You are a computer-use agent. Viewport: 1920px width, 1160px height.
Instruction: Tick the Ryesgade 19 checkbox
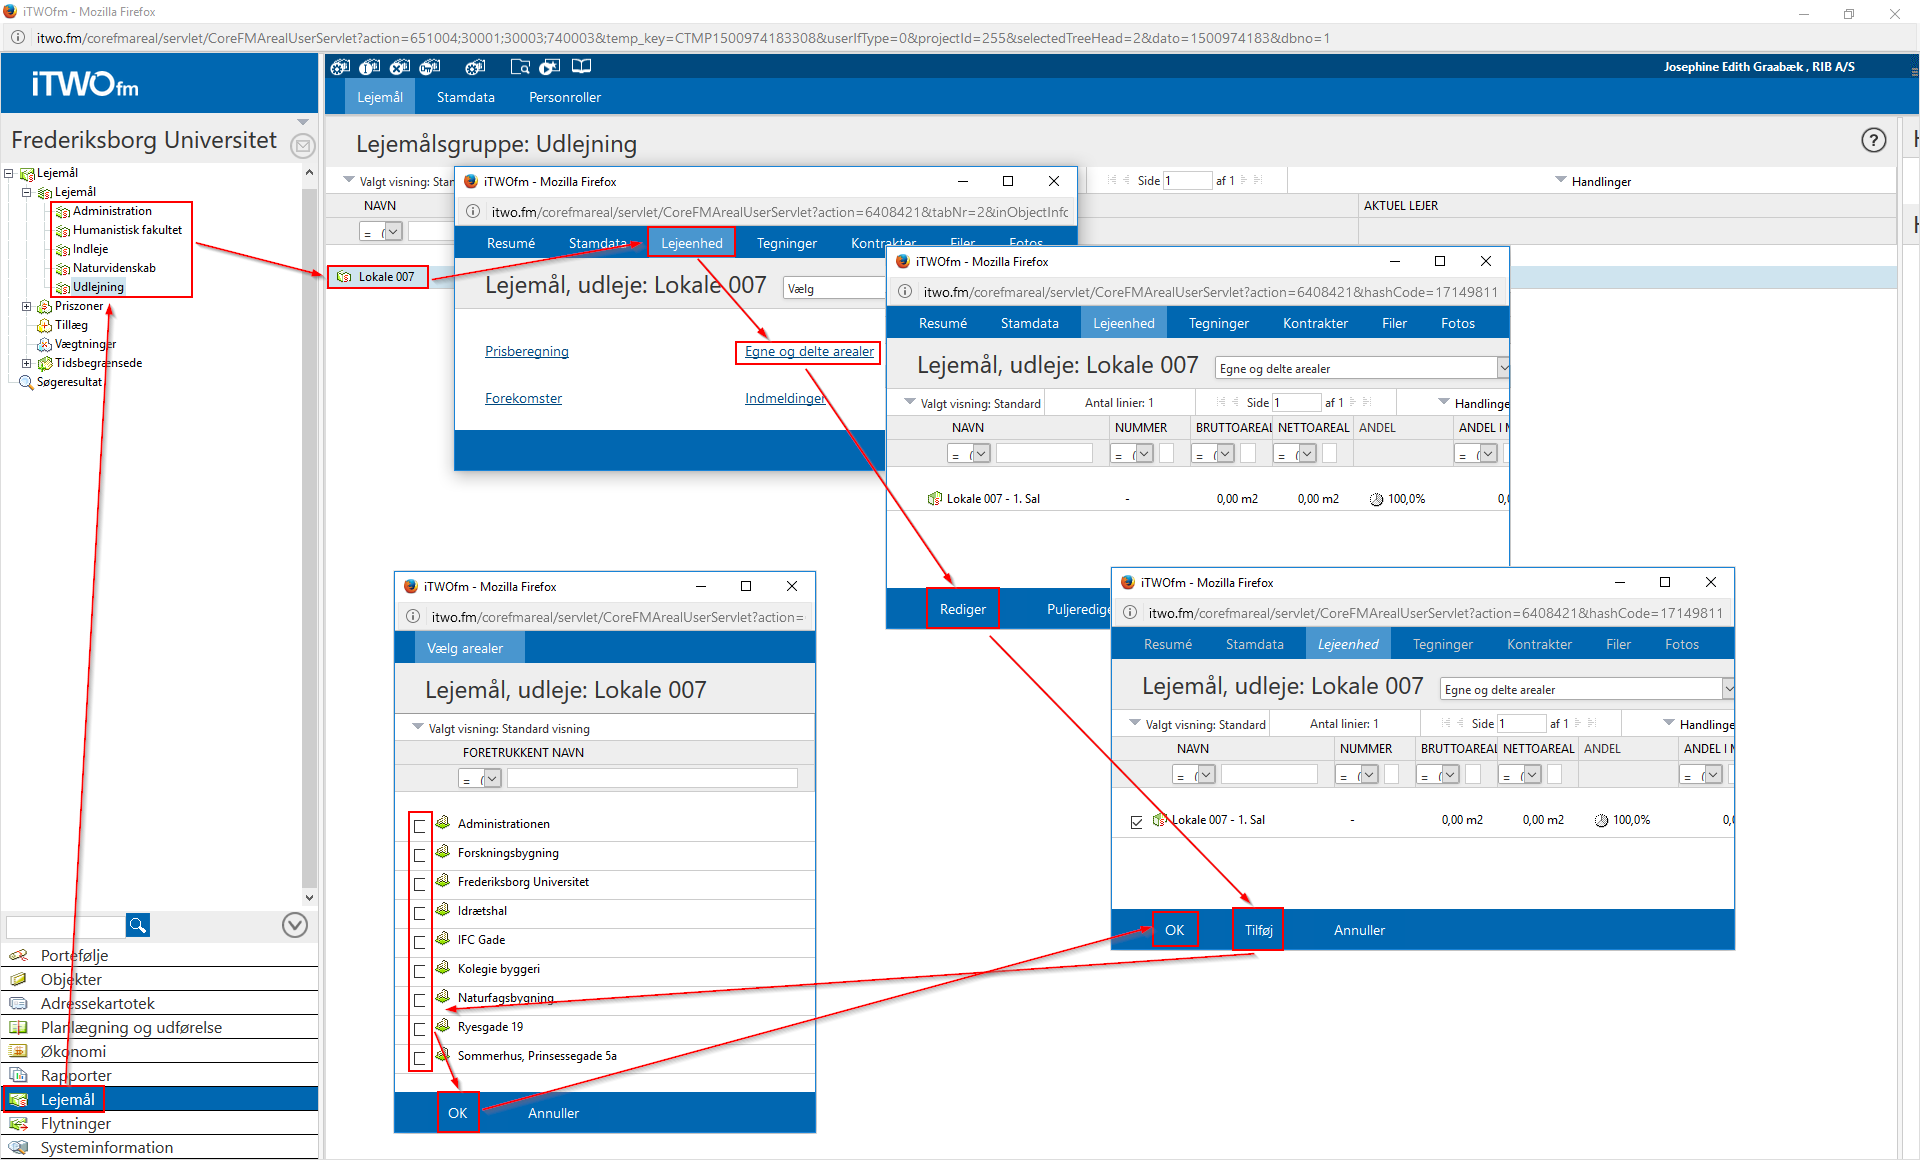click(x=420, y=1028)
